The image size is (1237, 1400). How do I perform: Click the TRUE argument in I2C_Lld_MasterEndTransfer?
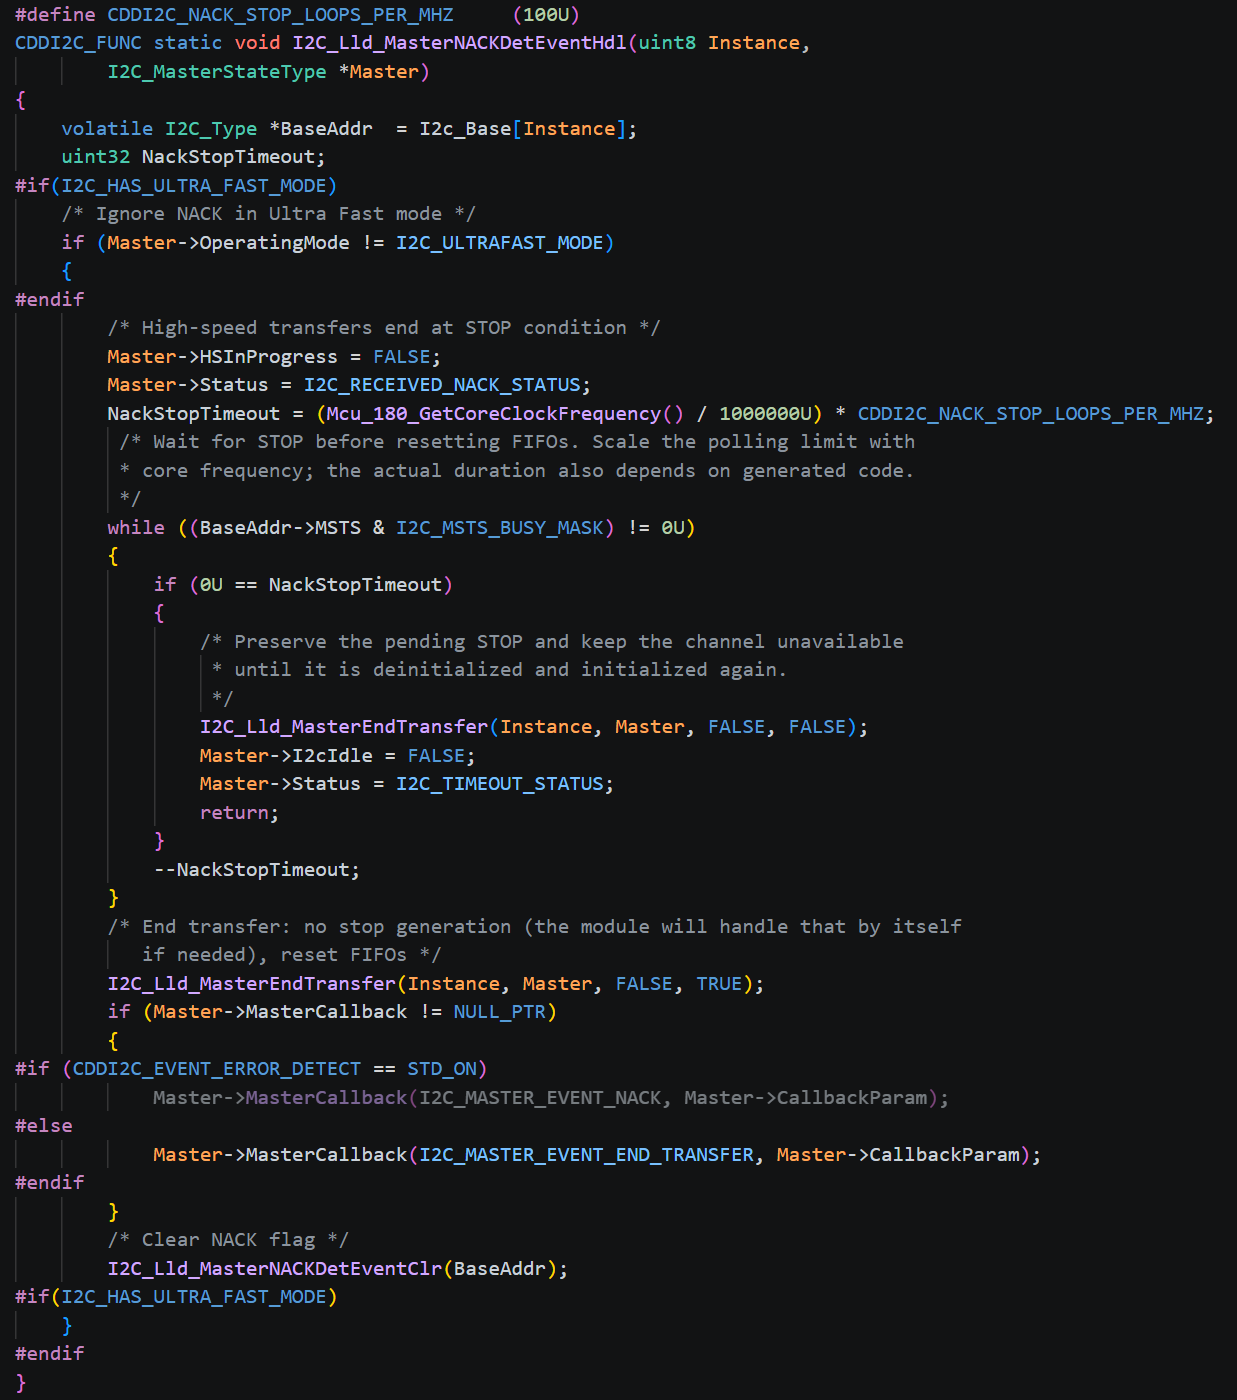[719, 984]
